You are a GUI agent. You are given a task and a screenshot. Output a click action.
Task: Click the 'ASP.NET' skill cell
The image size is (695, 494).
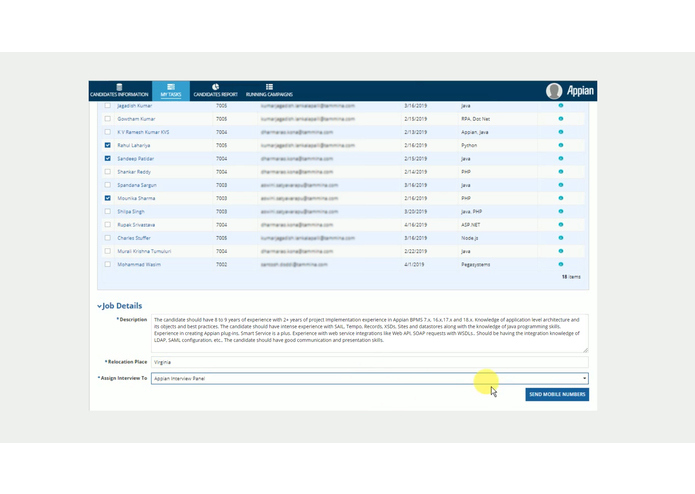470,225
